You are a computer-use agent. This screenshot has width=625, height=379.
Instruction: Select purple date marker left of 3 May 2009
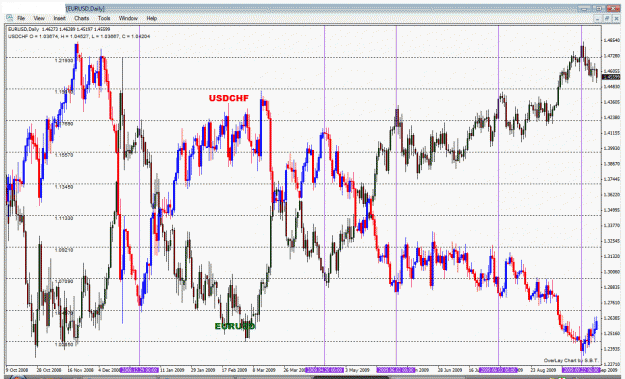click(324, 370)
